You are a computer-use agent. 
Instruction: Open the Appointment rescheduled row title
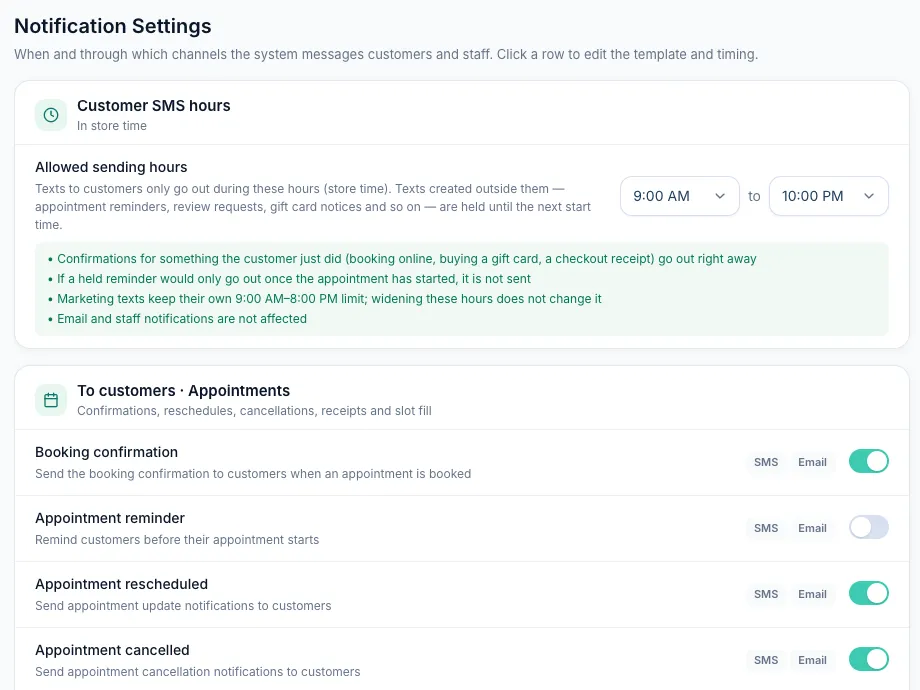click(x=121, y=584)
